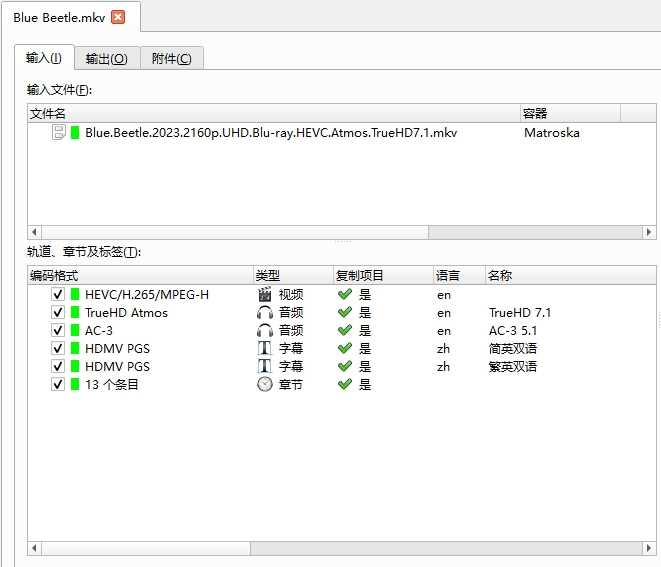Click the Matroska container cell
The image size is (661, 567).
[x=551, y=133]
